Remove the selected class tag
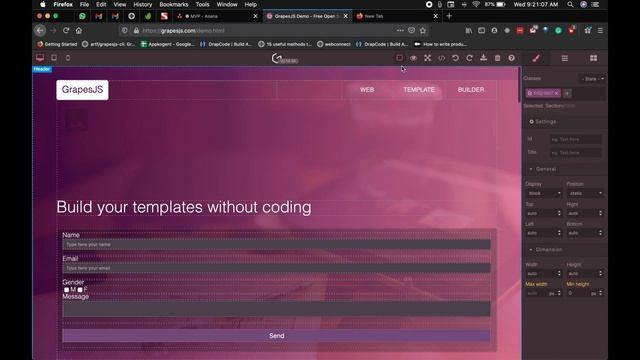 (x=556, y=93)
